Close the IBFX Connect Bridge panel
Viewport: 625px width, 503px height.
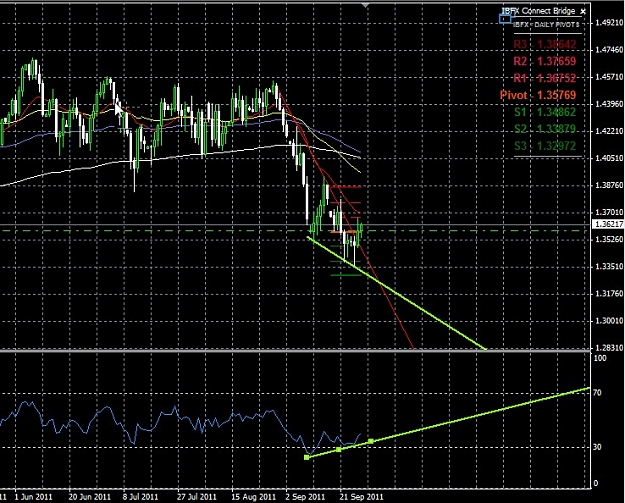(x=583, y=12)
